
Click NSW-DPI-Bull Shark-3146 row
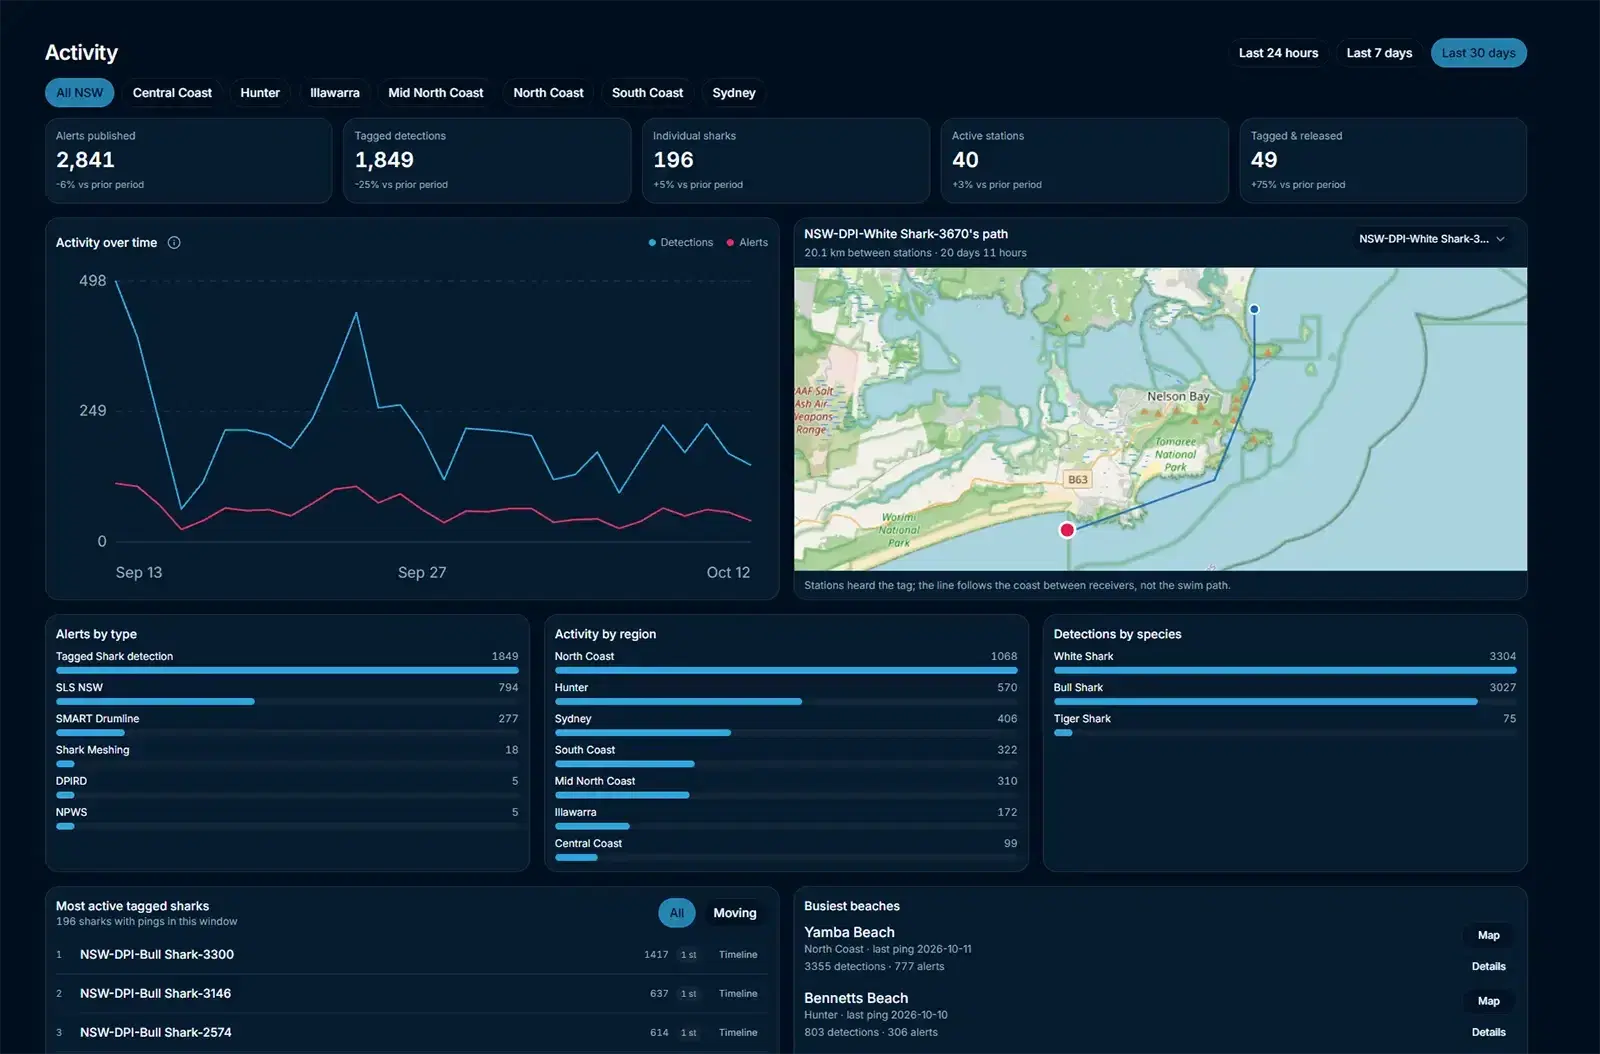pyautogui.click(x=411, y=994)
